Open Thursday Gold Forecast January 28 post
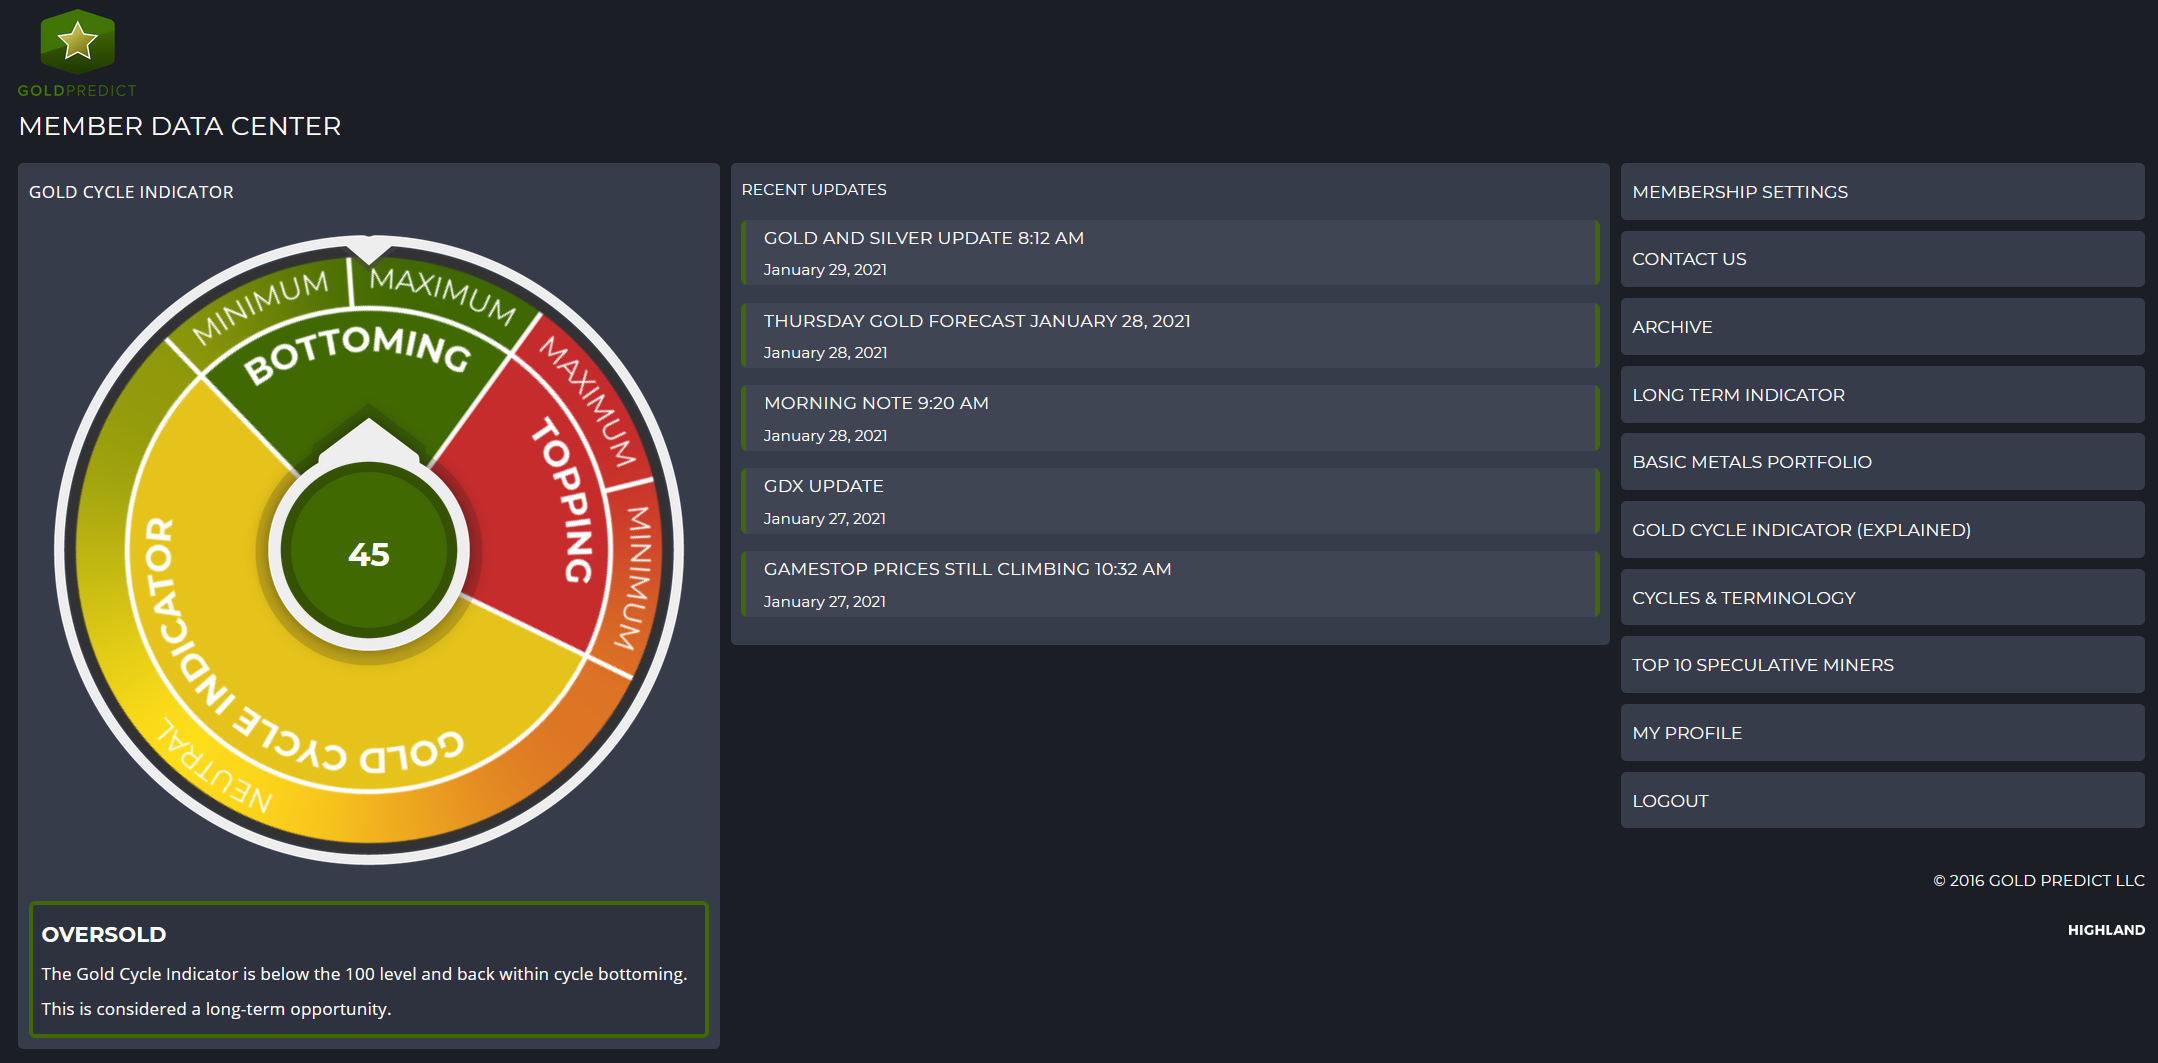This screenshot has height=1063, width=2158. pos(976,321)
